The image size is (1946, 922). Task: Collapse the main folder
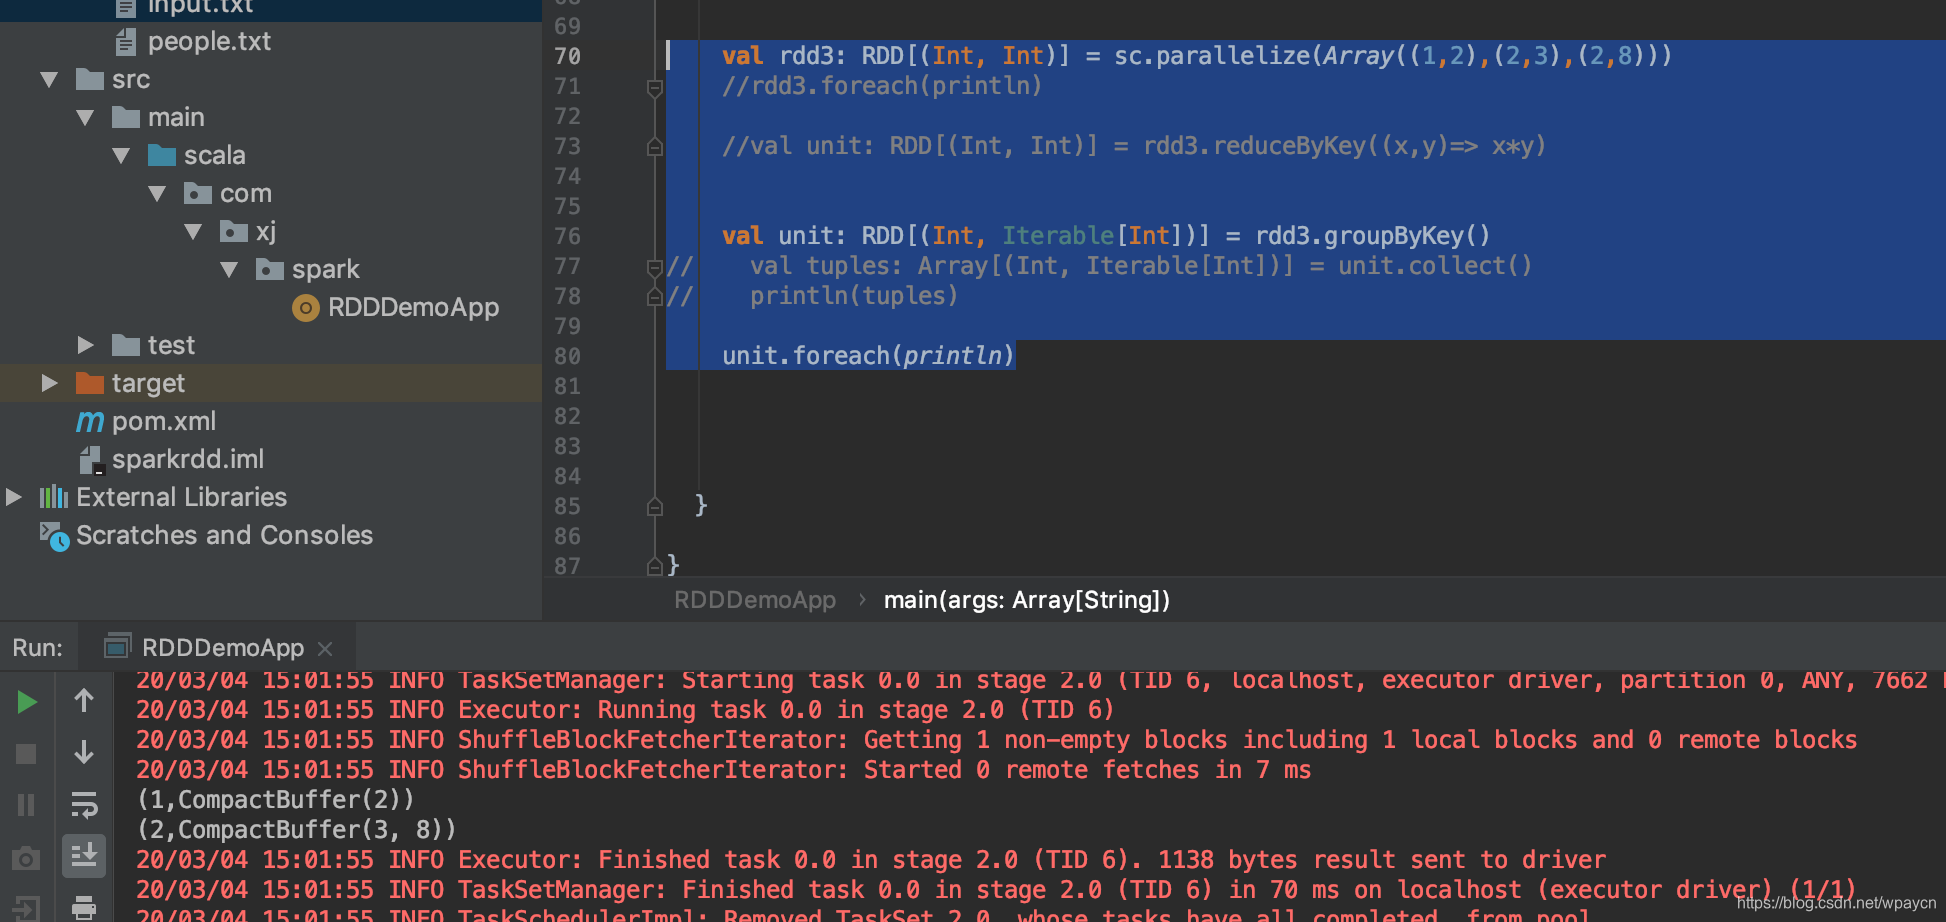85,118
